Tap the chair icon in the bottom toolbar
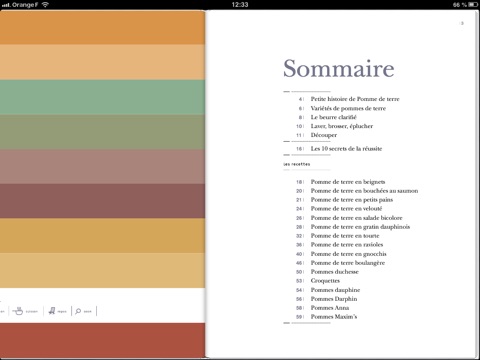Viewport: 480px width, 360px height. click(x=52, y=311)
